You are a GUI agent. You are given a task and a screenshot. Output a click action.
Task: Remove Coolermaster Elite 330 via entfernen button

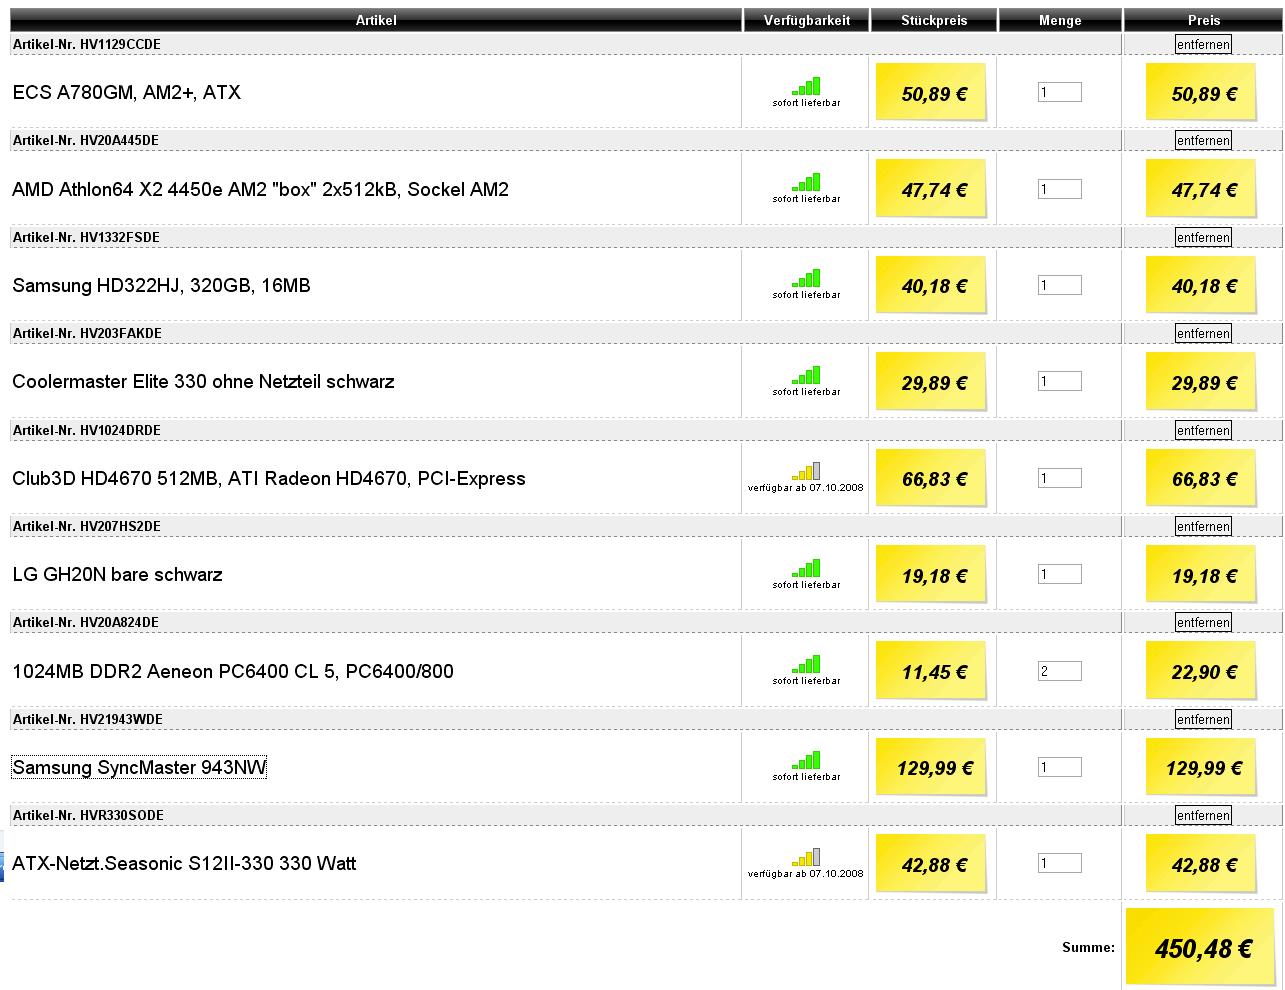click(1203, 333)
